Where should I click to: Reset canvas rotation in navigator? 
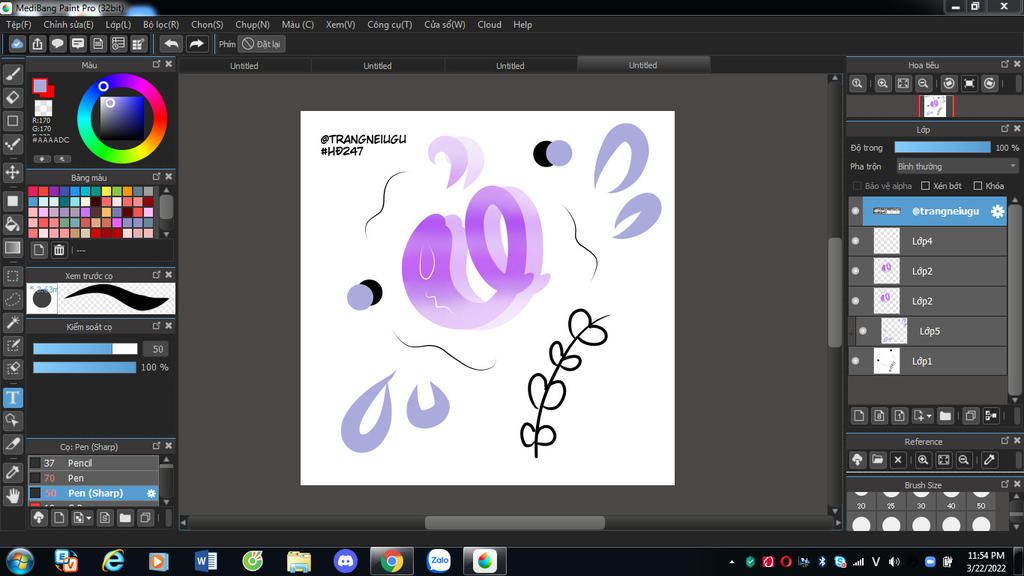pos(969,84)
